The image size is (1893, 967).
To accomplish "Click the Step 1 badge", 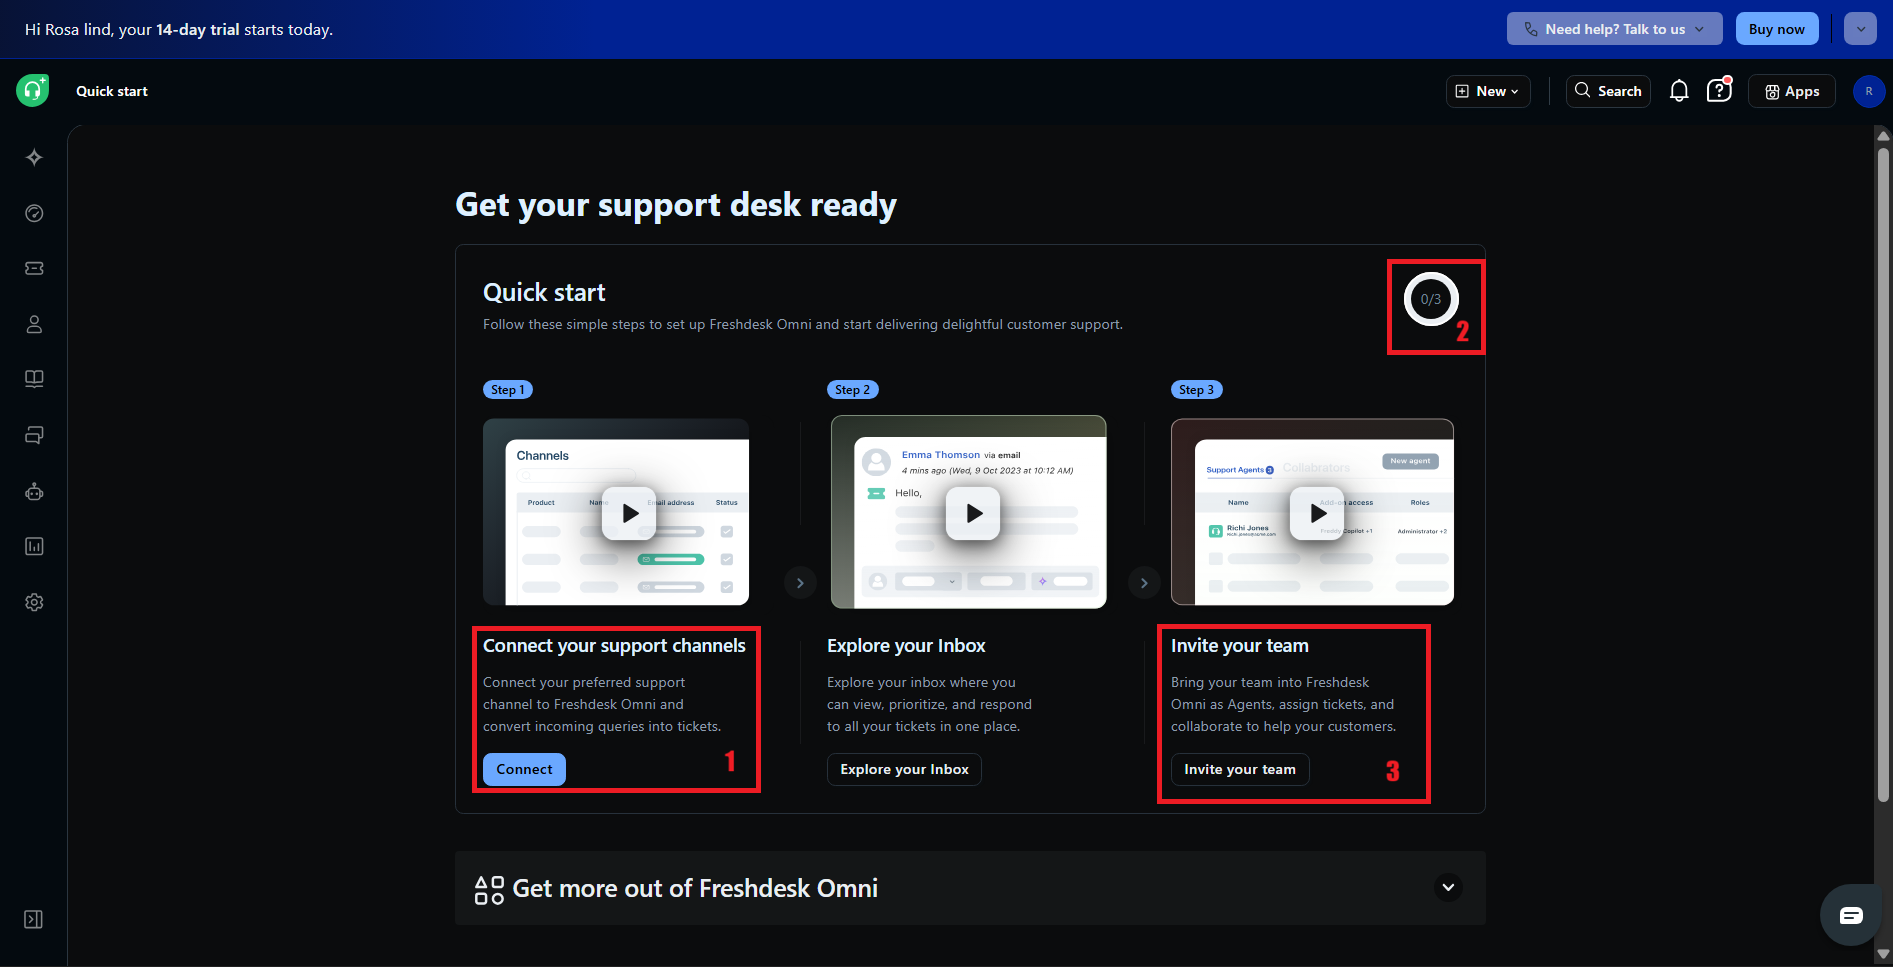I will point(508,390).
